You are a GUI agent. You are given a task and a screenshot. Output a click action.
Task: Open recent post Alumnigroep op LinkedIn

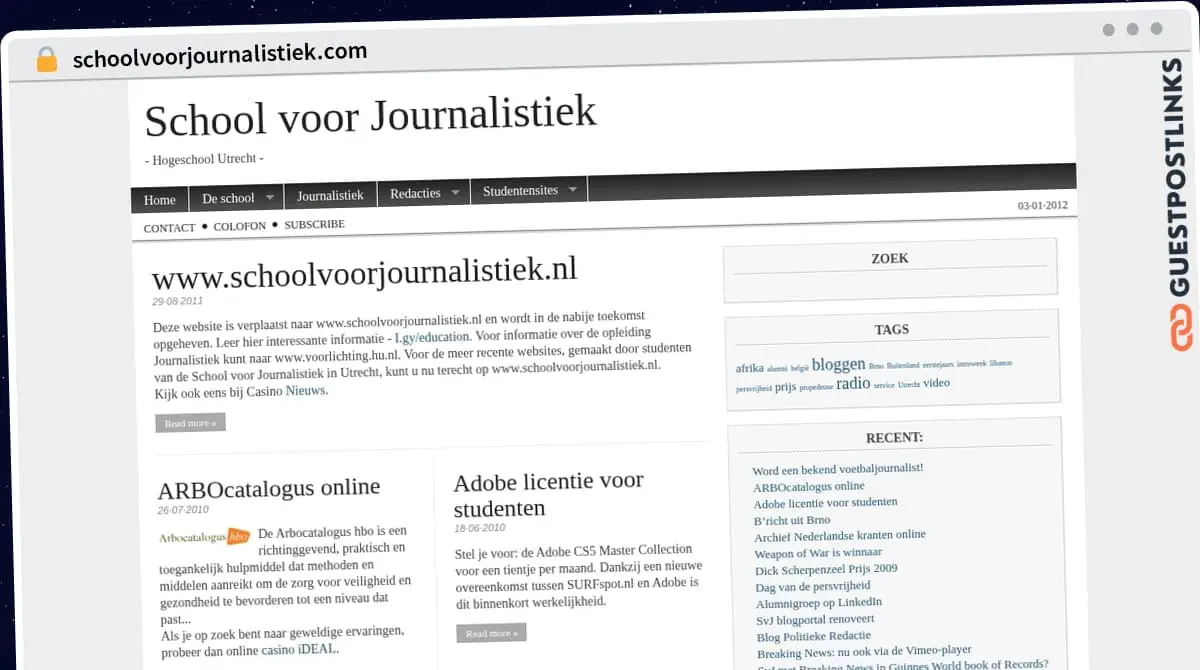(x=819, y=603)
